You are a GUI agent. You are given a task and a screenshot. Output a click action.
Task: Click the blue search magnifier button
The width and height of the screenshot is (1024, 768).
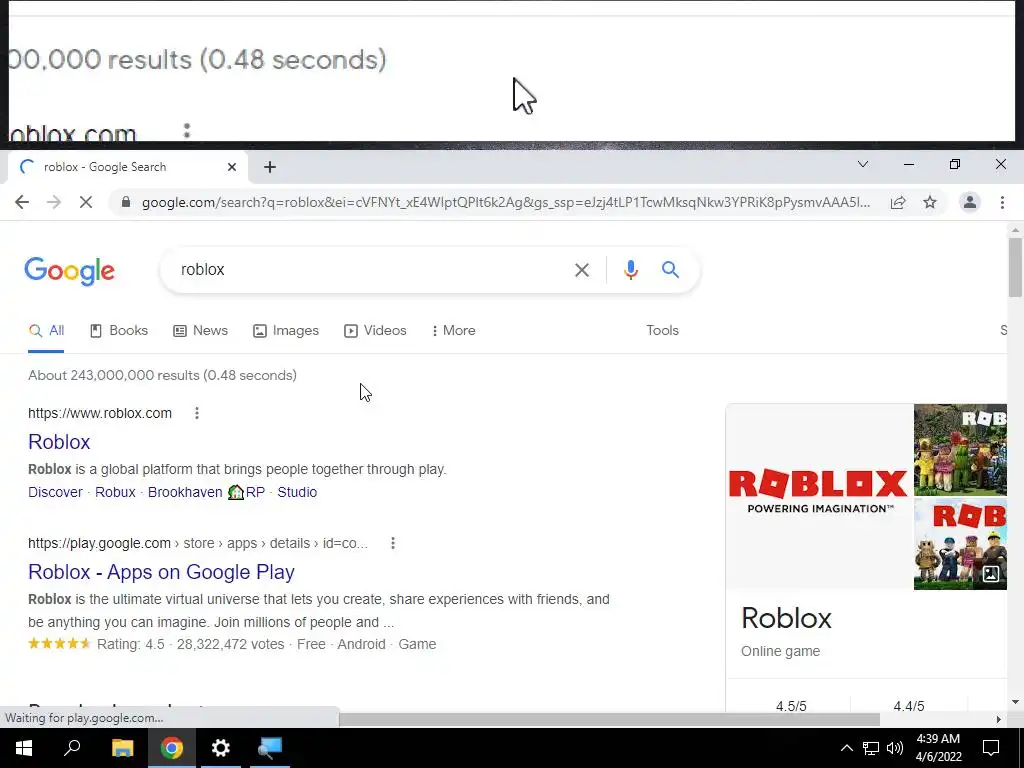[x=670, y=269]
